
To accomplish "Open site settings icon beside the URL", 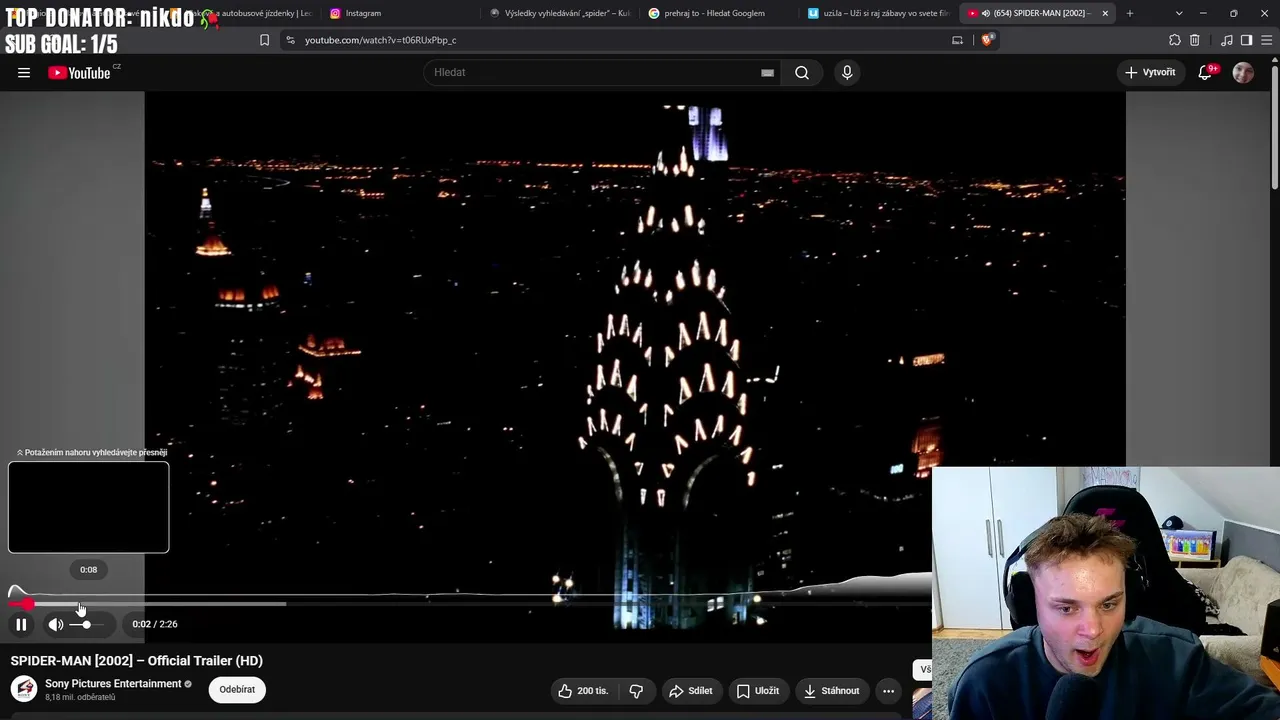I will (x=290, y=40).
